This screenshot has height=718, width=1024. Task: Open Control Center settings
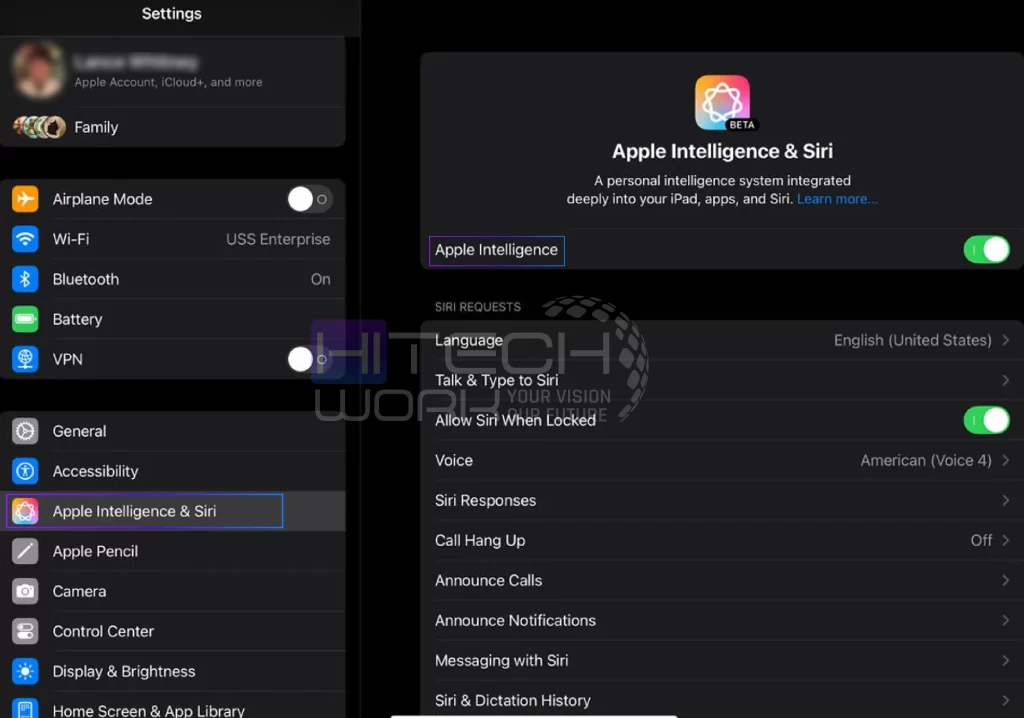tap(173, 631)
